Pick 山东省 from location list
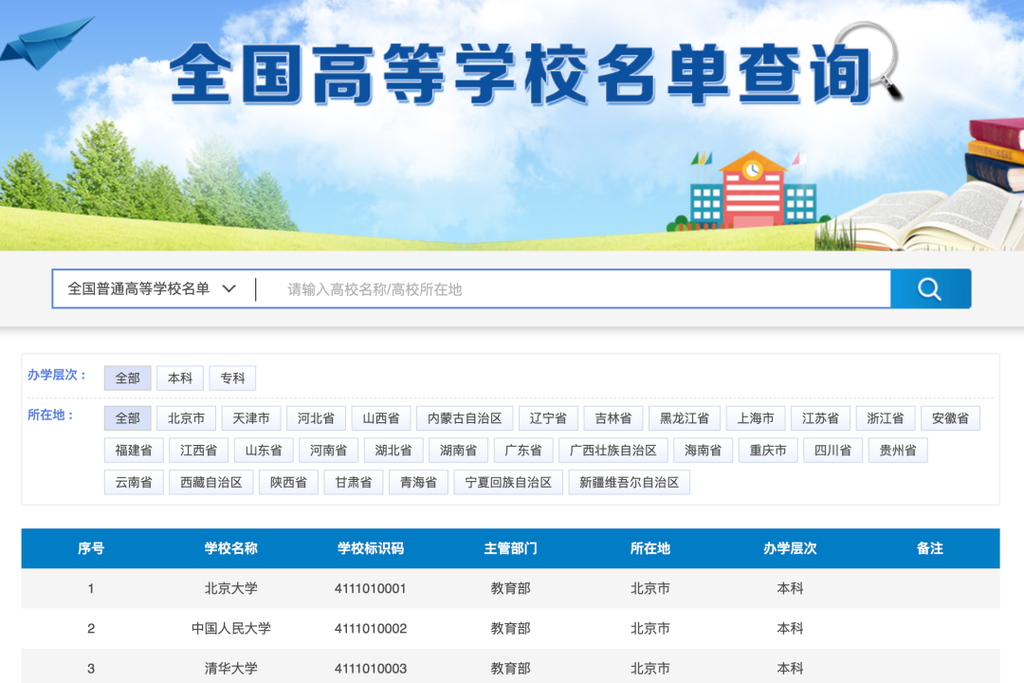This screenshot has height=683, width=1024. (x=263, y=450)
